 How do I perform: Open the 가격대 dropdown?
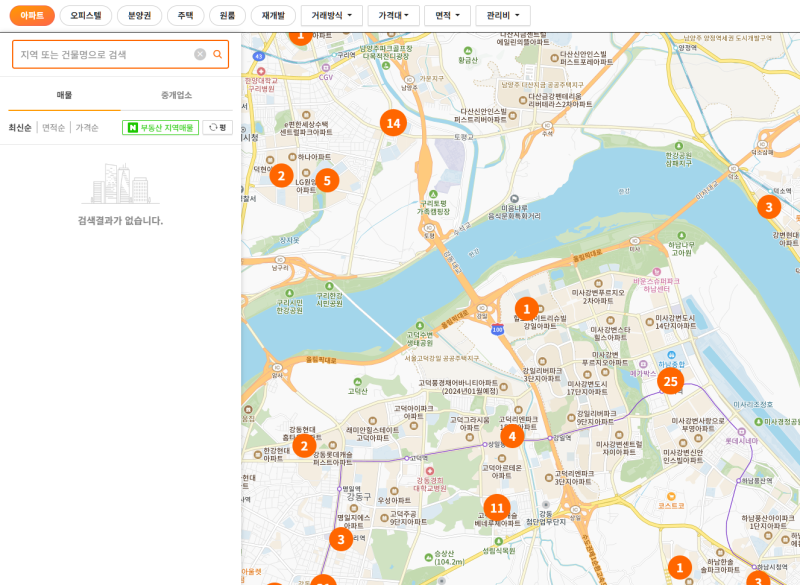393,16
